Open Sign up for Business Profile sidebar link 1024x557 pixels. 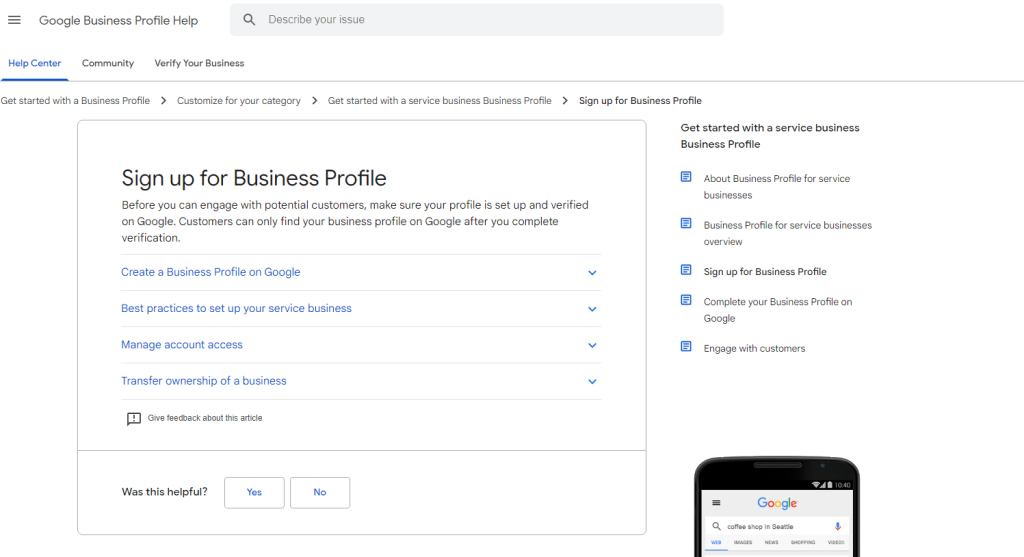tap(765, 272)
